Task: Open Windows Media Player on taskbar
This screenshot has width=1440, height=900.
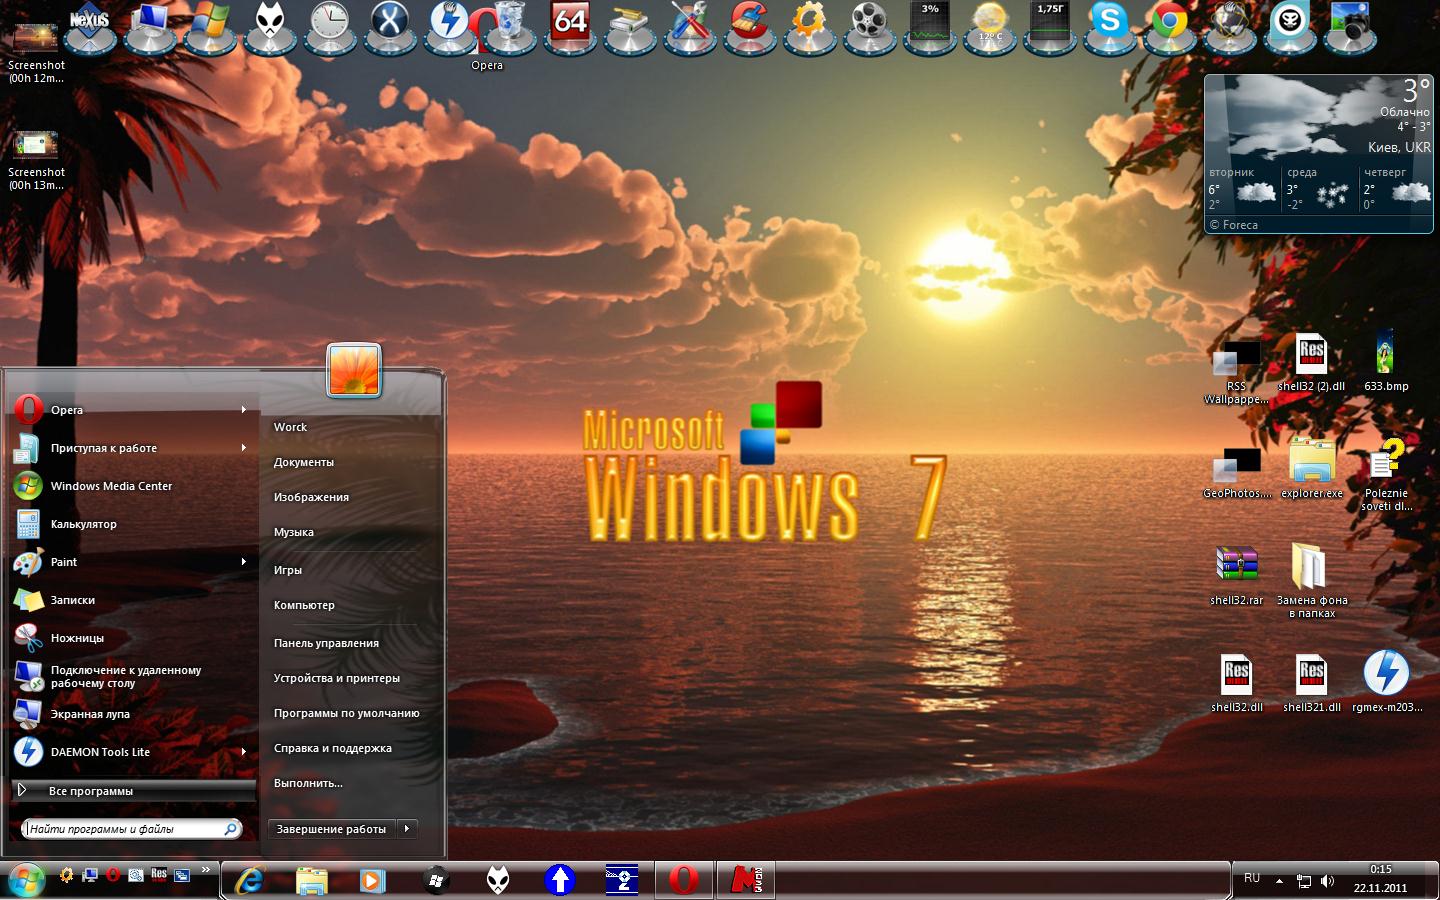Action: (372, 880)
